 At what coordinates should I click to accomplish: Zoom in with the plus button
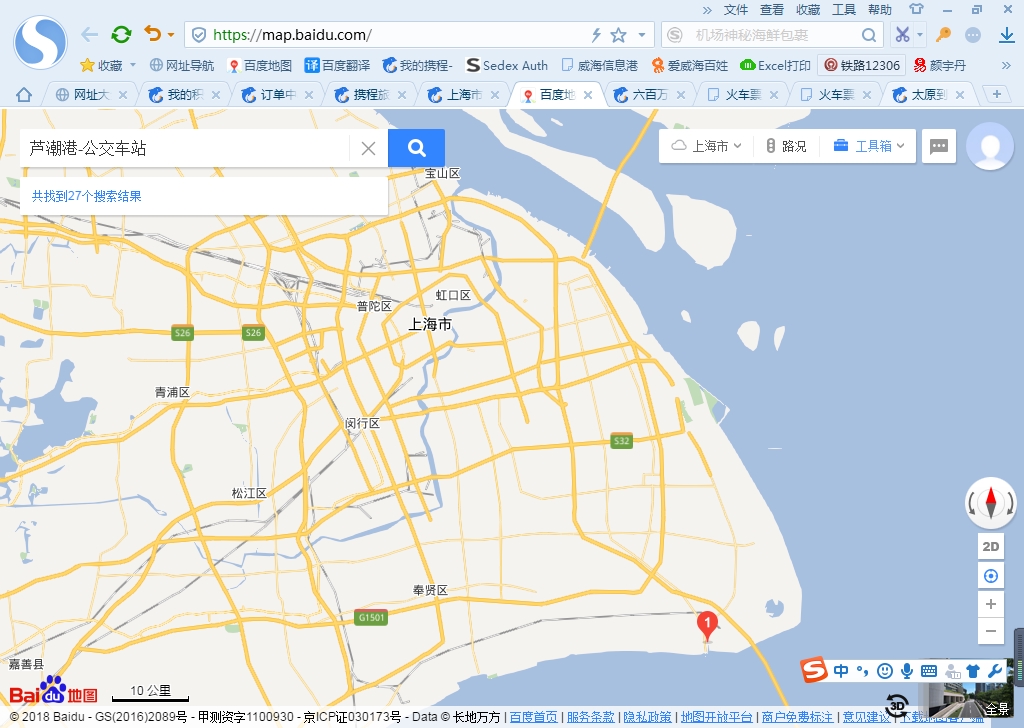tap(991, 604)
